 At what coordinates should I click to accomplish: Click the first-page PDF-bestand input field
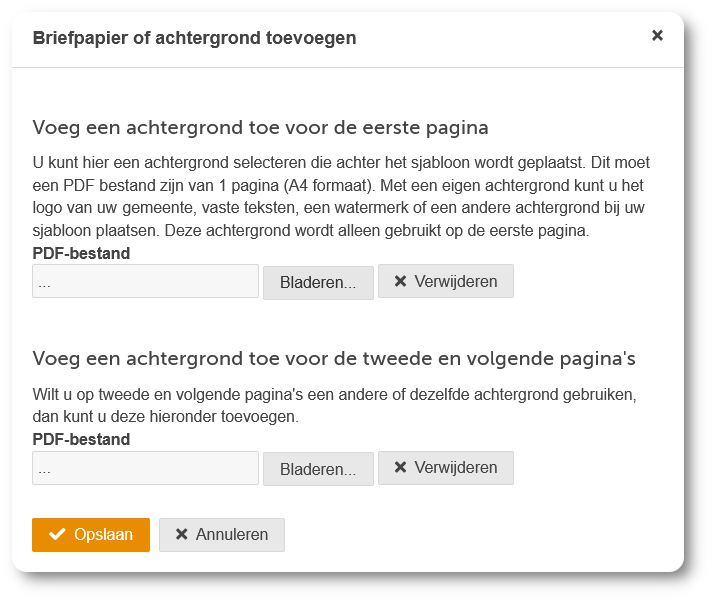click(145, 282)
